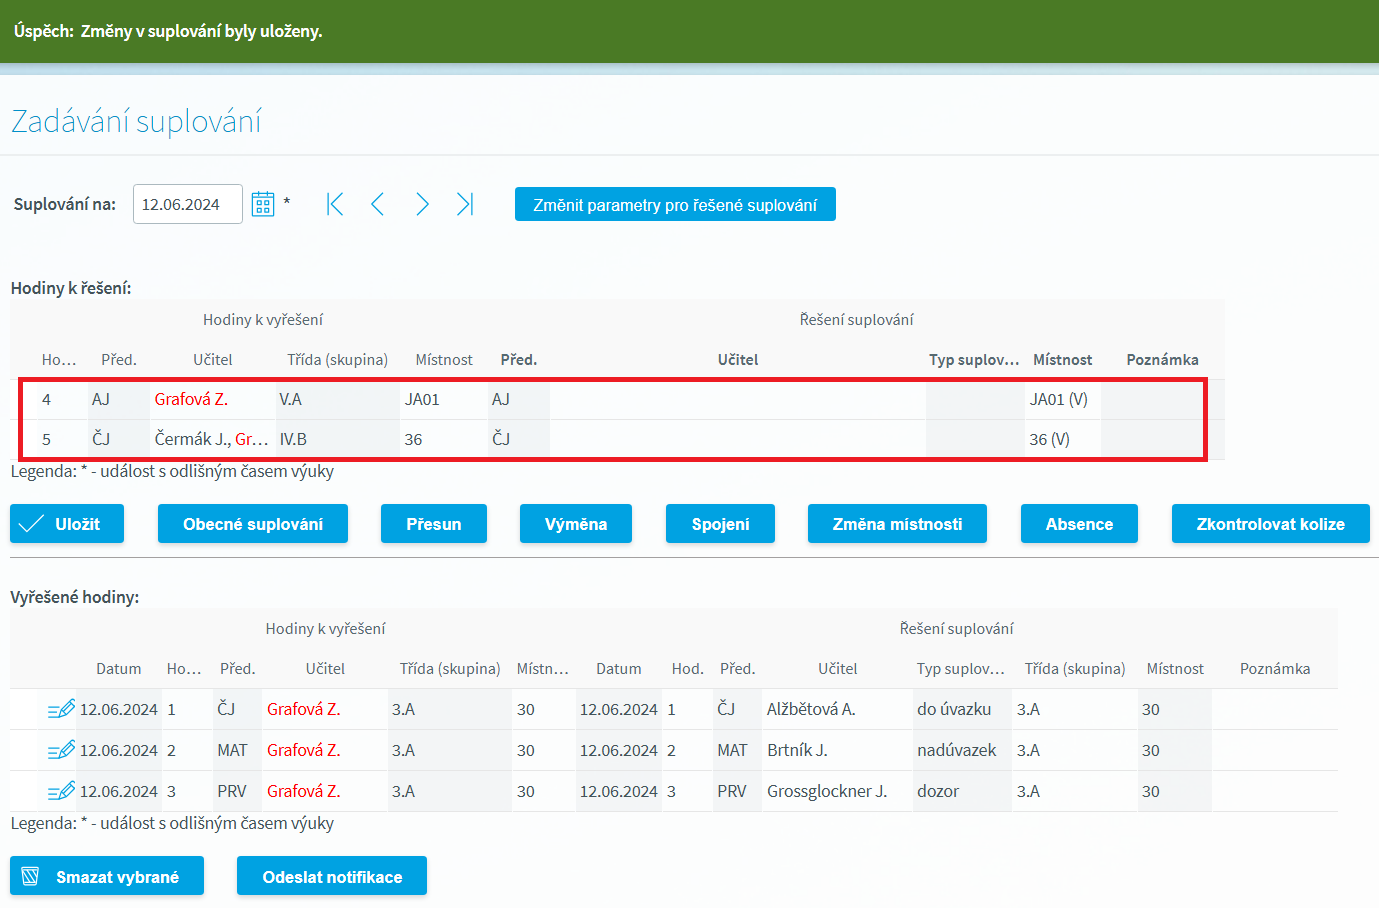Click the Přesun button
The image size is (1379, 908).
(x=434, y=524)
